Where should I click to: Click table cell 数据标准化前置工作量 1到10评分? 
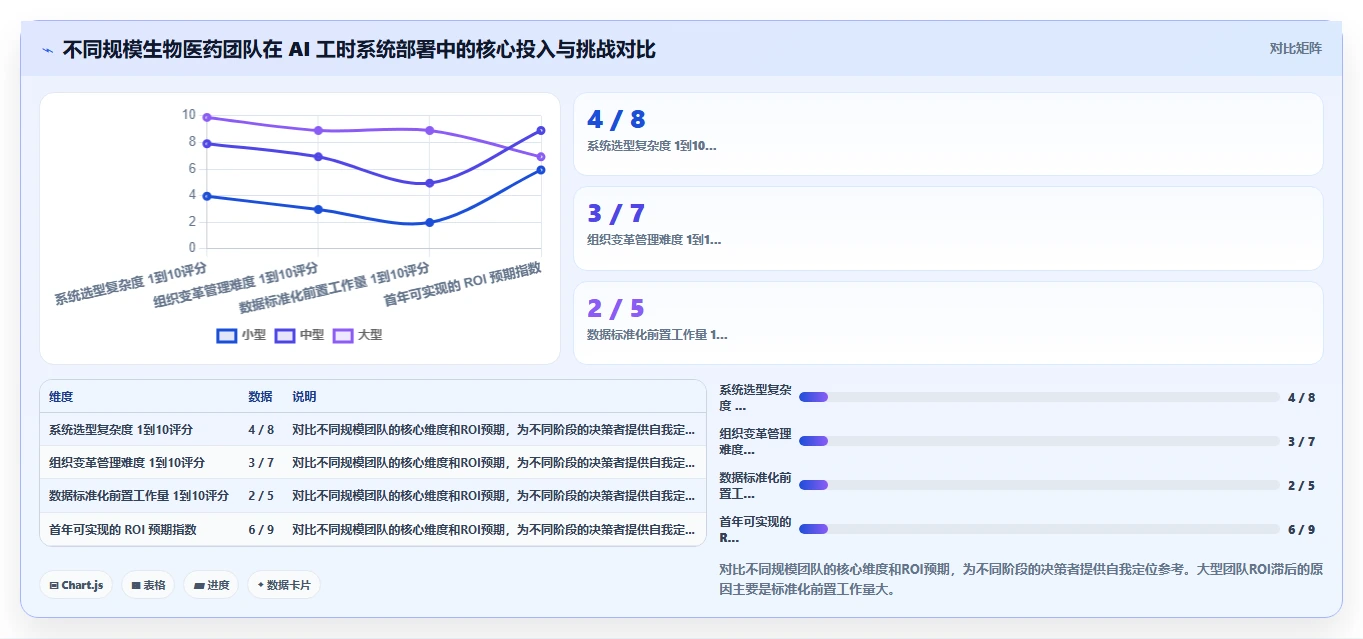click(x=139, y=496)
